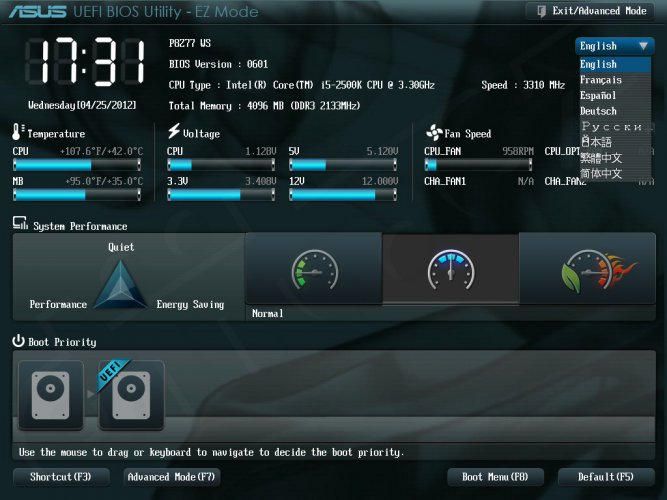Select the first hard disk boot device
This screenshot has height=500, width=667.
click(51, 395)
